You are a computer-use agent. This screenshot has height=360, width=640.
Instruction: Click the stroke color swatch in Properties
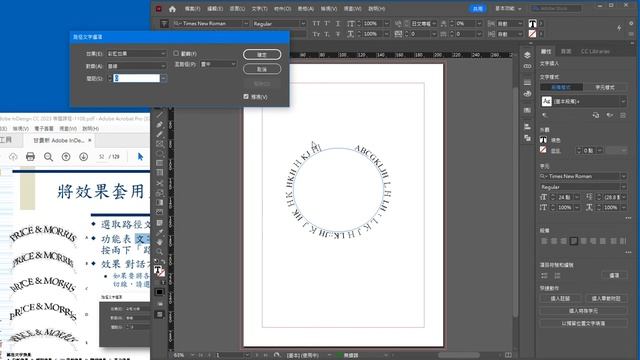[x=543, y=150]
